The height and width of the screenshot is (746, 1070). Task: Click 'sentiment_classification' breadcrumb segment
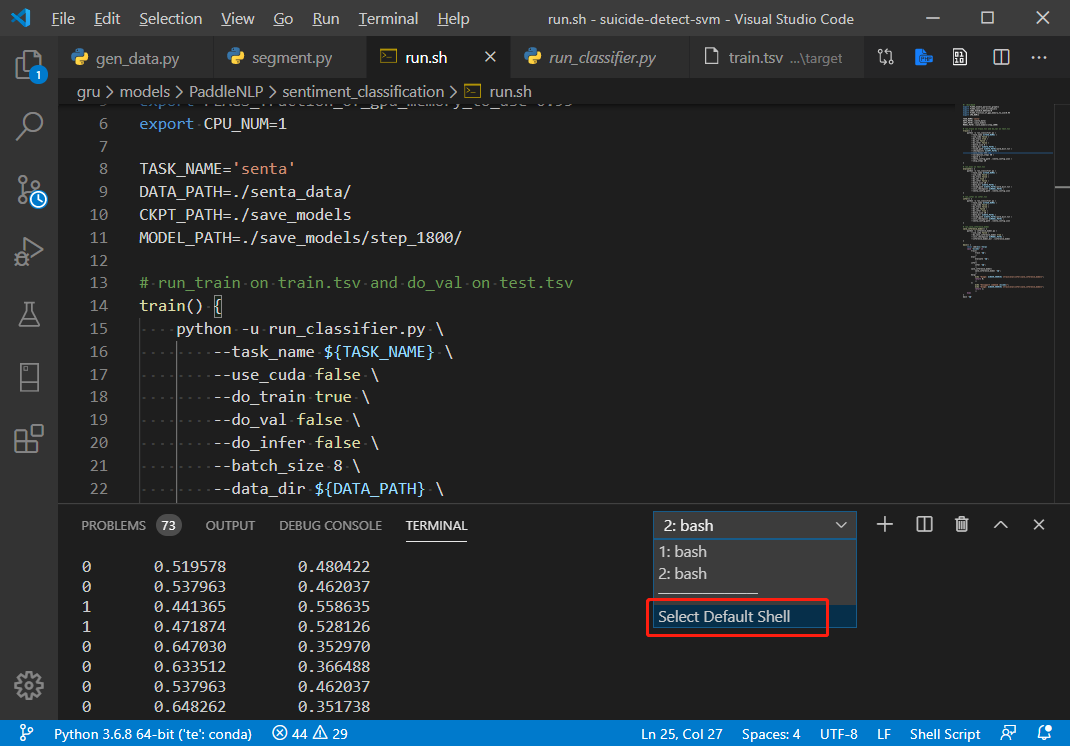click(x=363, y=91)
